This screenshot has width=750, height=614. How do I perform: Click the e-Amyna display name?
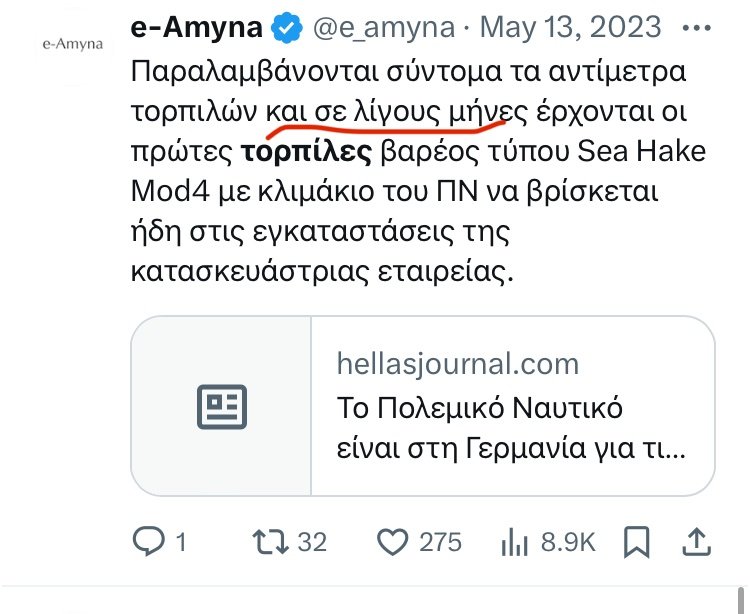[x=198, y=29]
